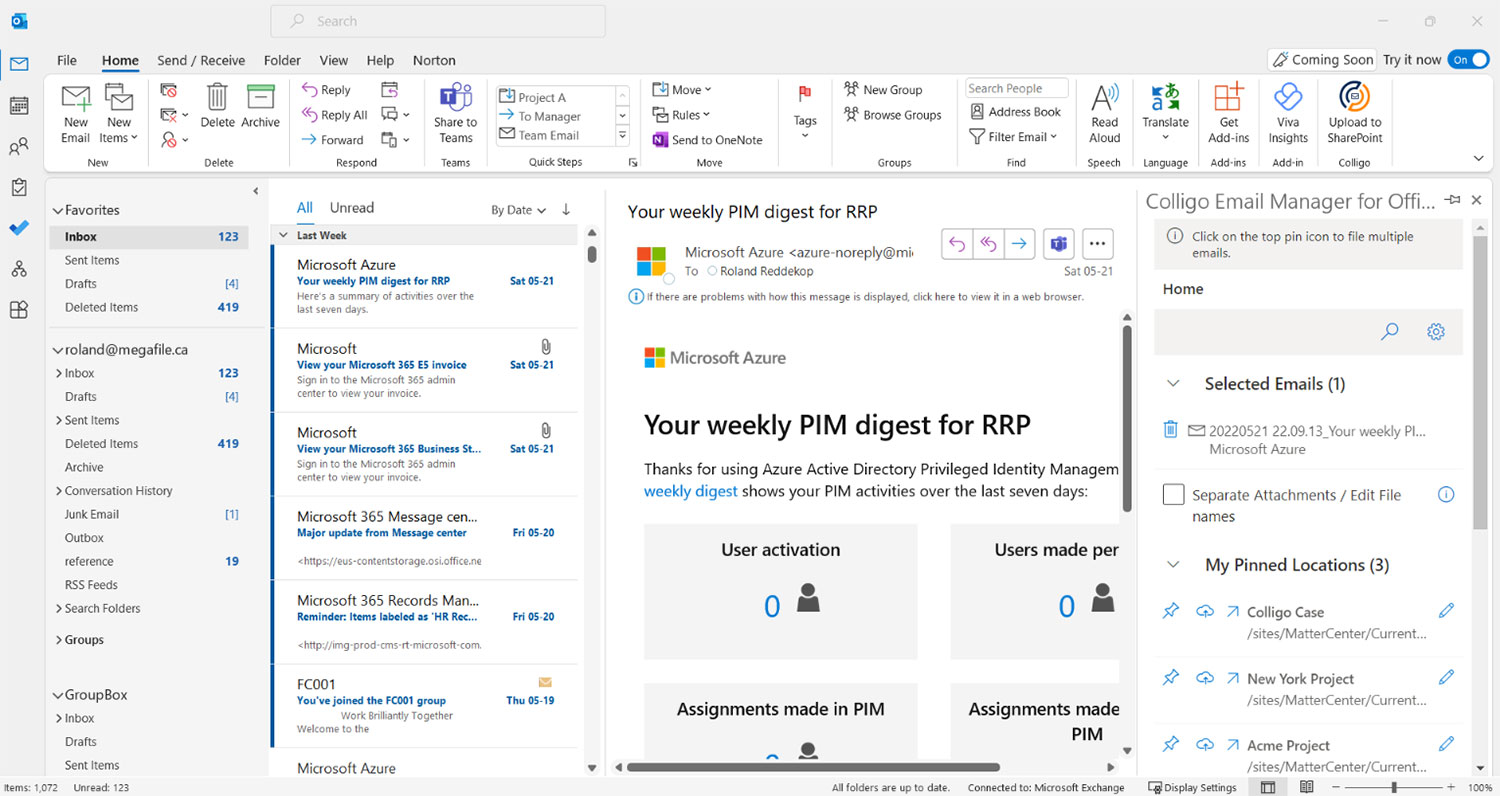Click the more actions ellipsis in reading pane

pos(1098,243)
